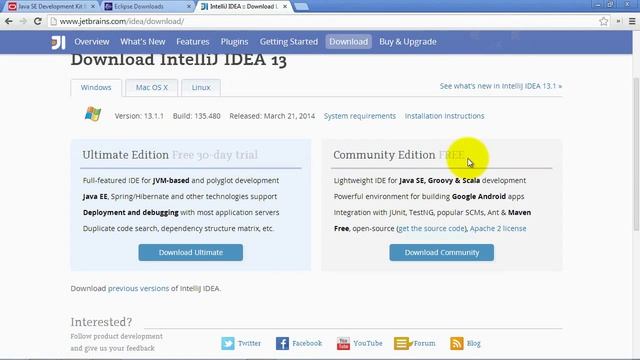
Task: Click Community Edition heading
Action: pyautogui.click(x=384, y=155)
